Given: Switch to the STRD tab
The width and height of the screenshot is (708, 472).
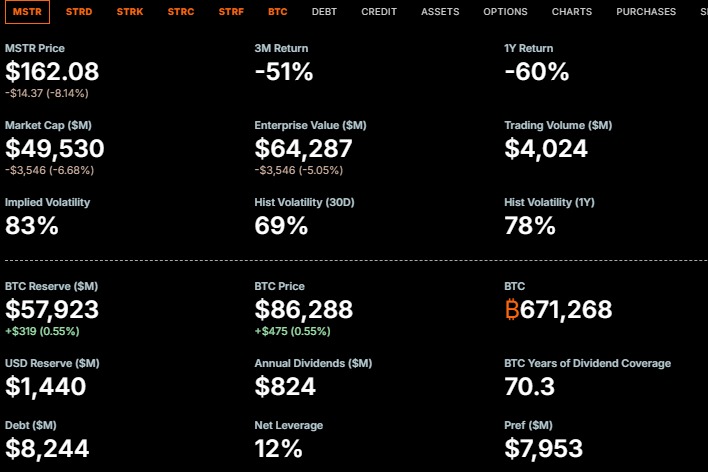Looking at the screenshot, I should (79, 12).
